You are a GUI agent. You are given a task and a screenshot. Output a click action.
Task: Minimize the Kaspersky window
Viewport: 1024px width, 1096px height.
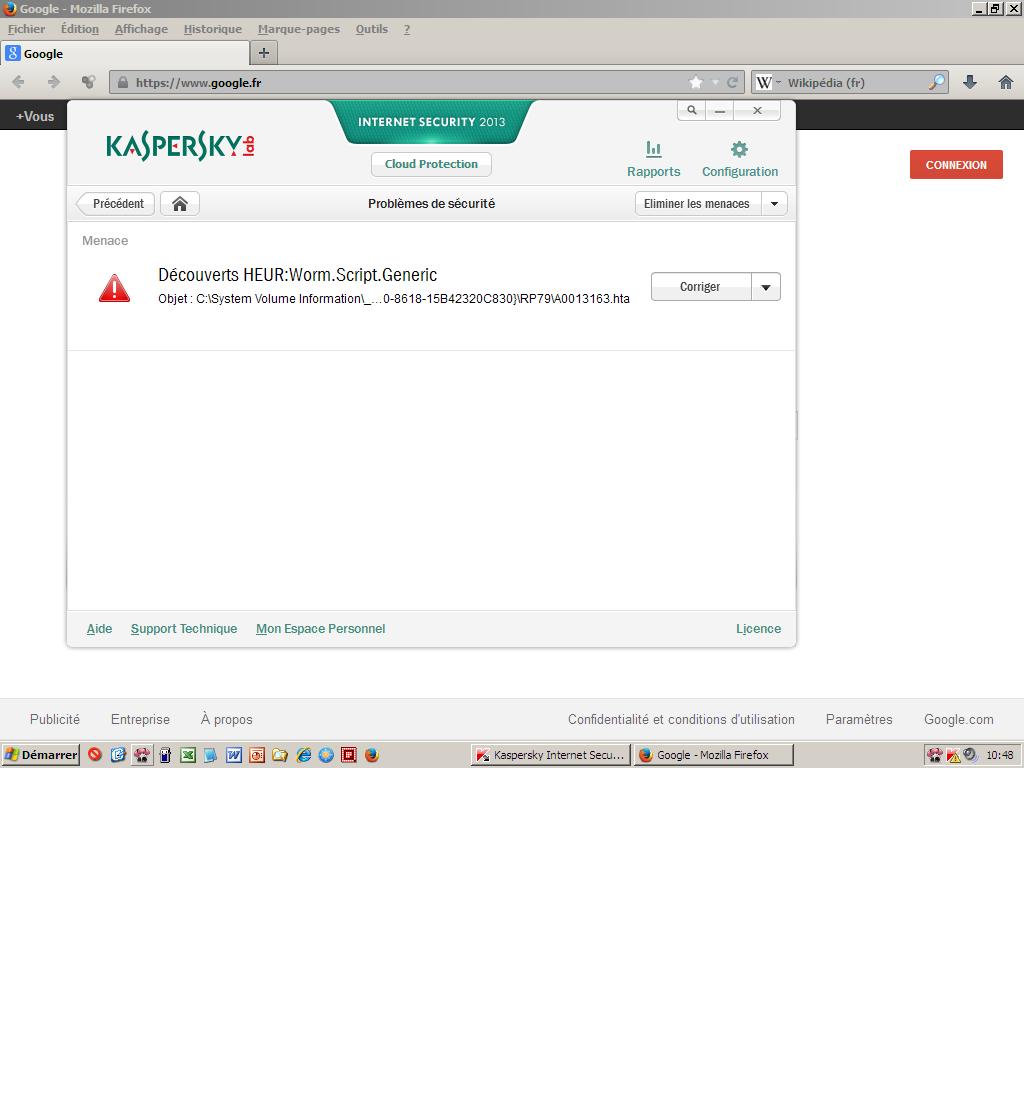pyautogui.click(x=719, y=110)
